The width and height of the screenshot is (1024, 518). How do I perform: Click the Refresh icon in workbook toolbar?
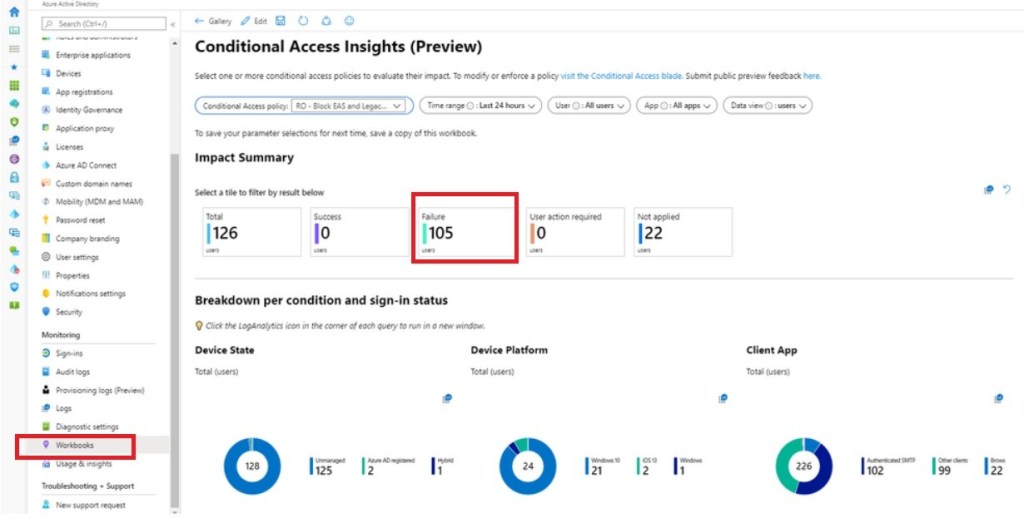tap(302, 21)
